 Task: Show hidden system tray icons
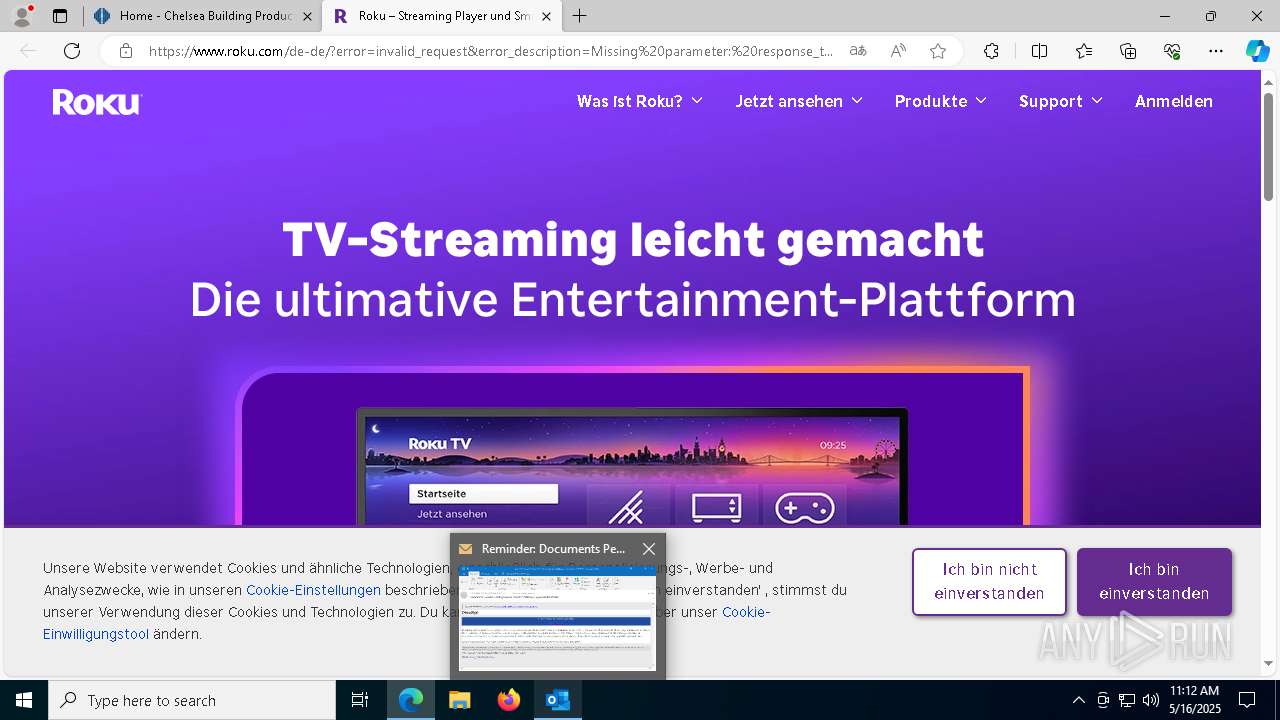(x=1078, y=700)
